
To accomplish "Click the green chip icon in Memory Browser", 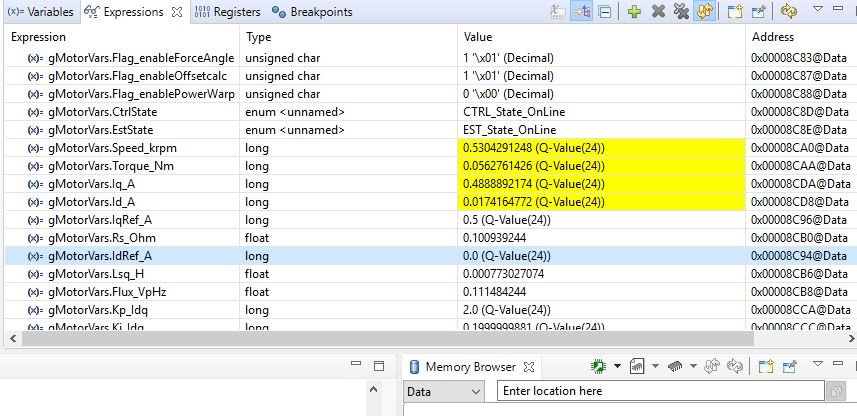I will click(599, 366).
